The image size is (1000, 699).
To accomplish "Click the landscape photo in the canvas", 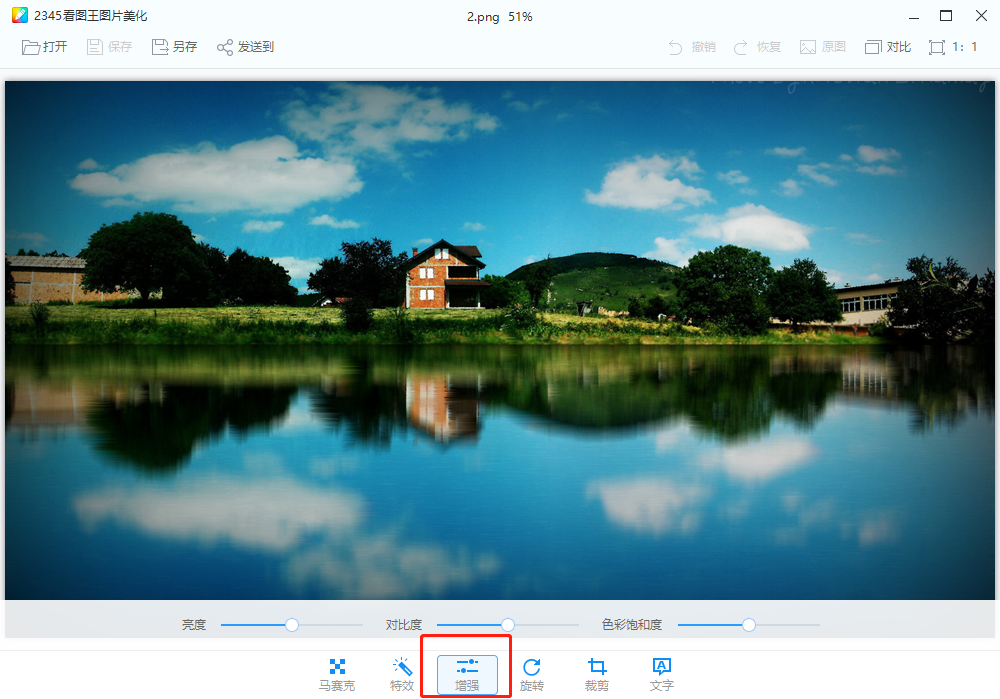I will coord(500,340).
